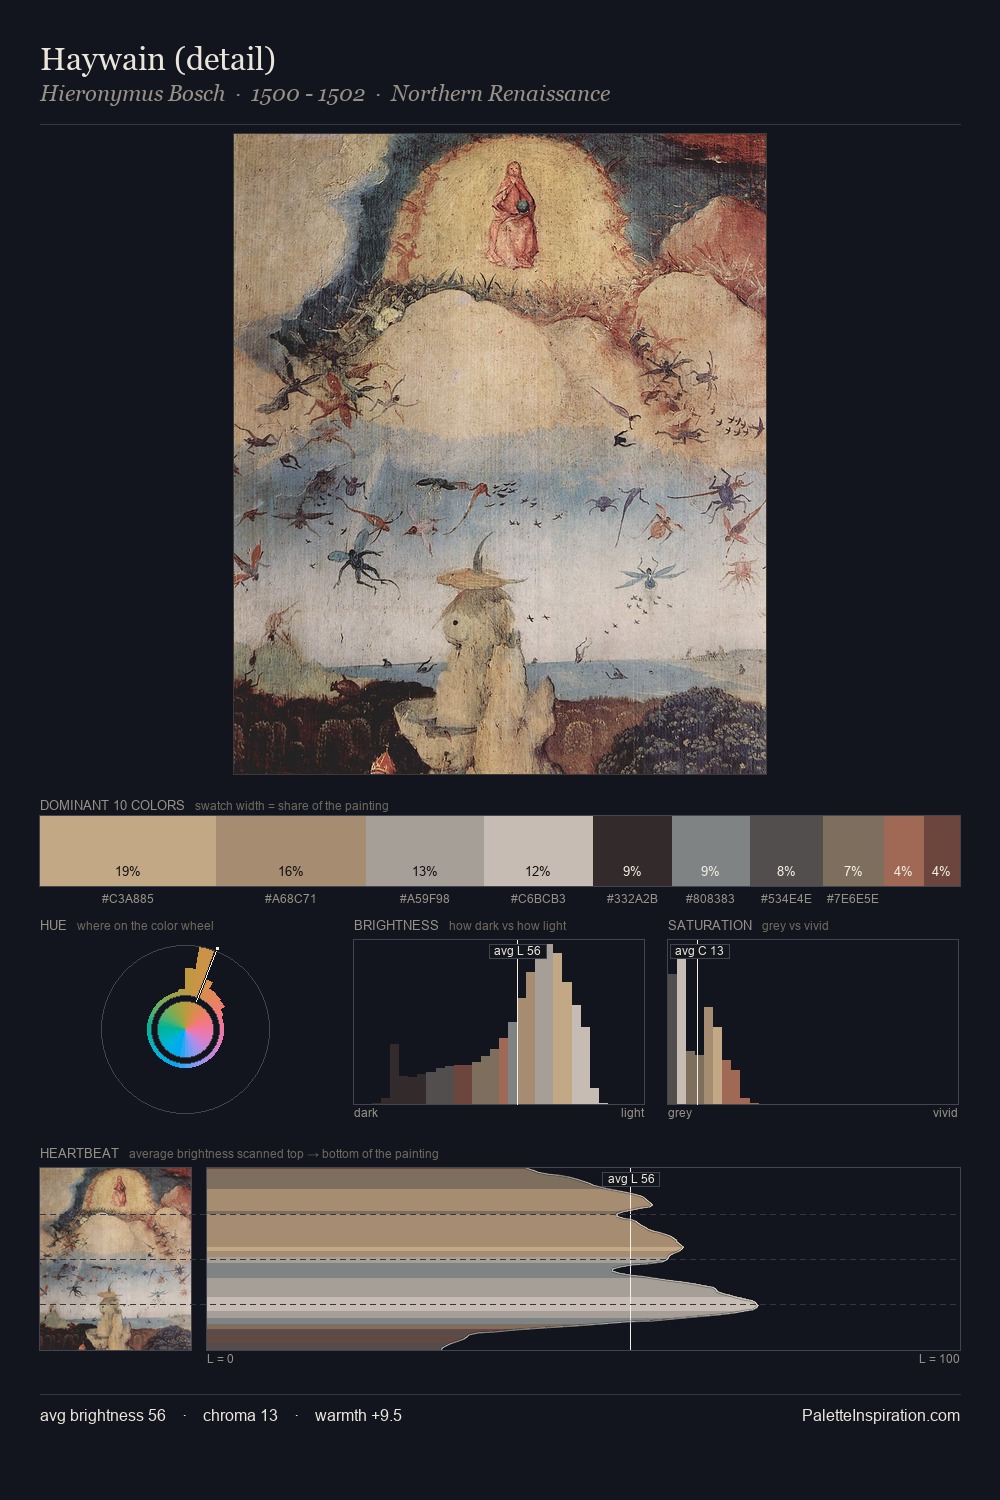Image resolution: width=1000 pixels, height=1500 pixels.
Task: Click the avg L 56 marker in Heartbeat chart
Action: pyautogui.click(x=631, y=1179)
